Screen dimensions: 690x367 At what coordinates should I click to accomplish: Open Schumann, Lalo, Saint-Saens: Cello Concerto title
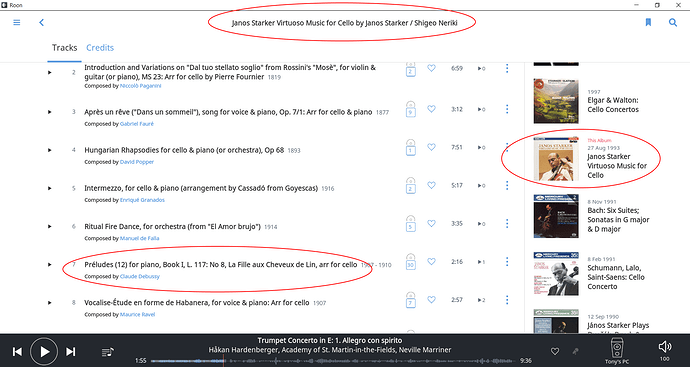click(x=616, y=277)
